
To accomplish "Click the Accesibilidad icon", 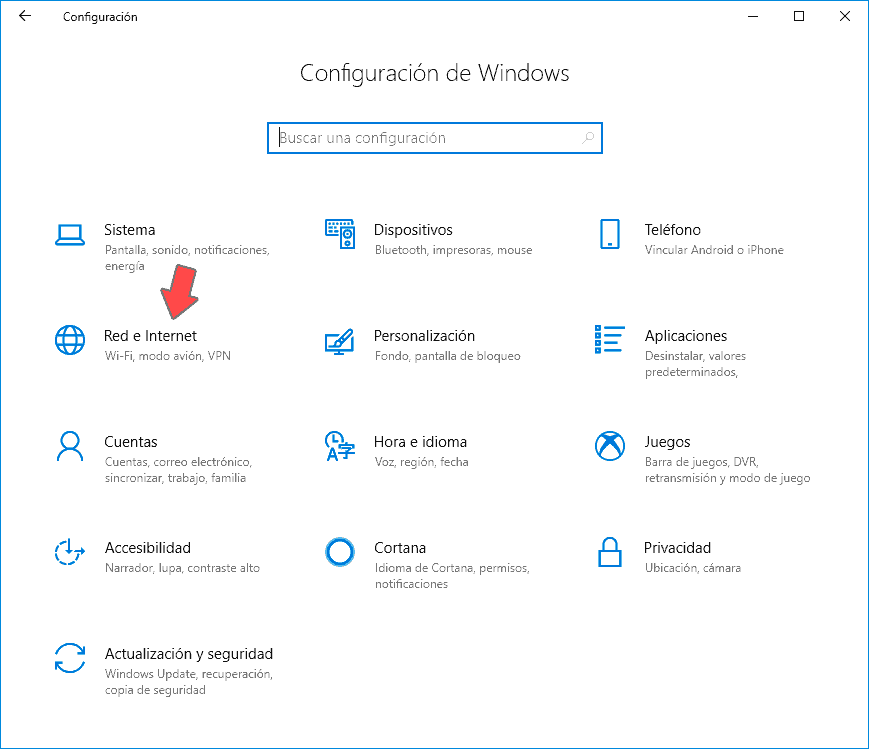I will point(69,552).
